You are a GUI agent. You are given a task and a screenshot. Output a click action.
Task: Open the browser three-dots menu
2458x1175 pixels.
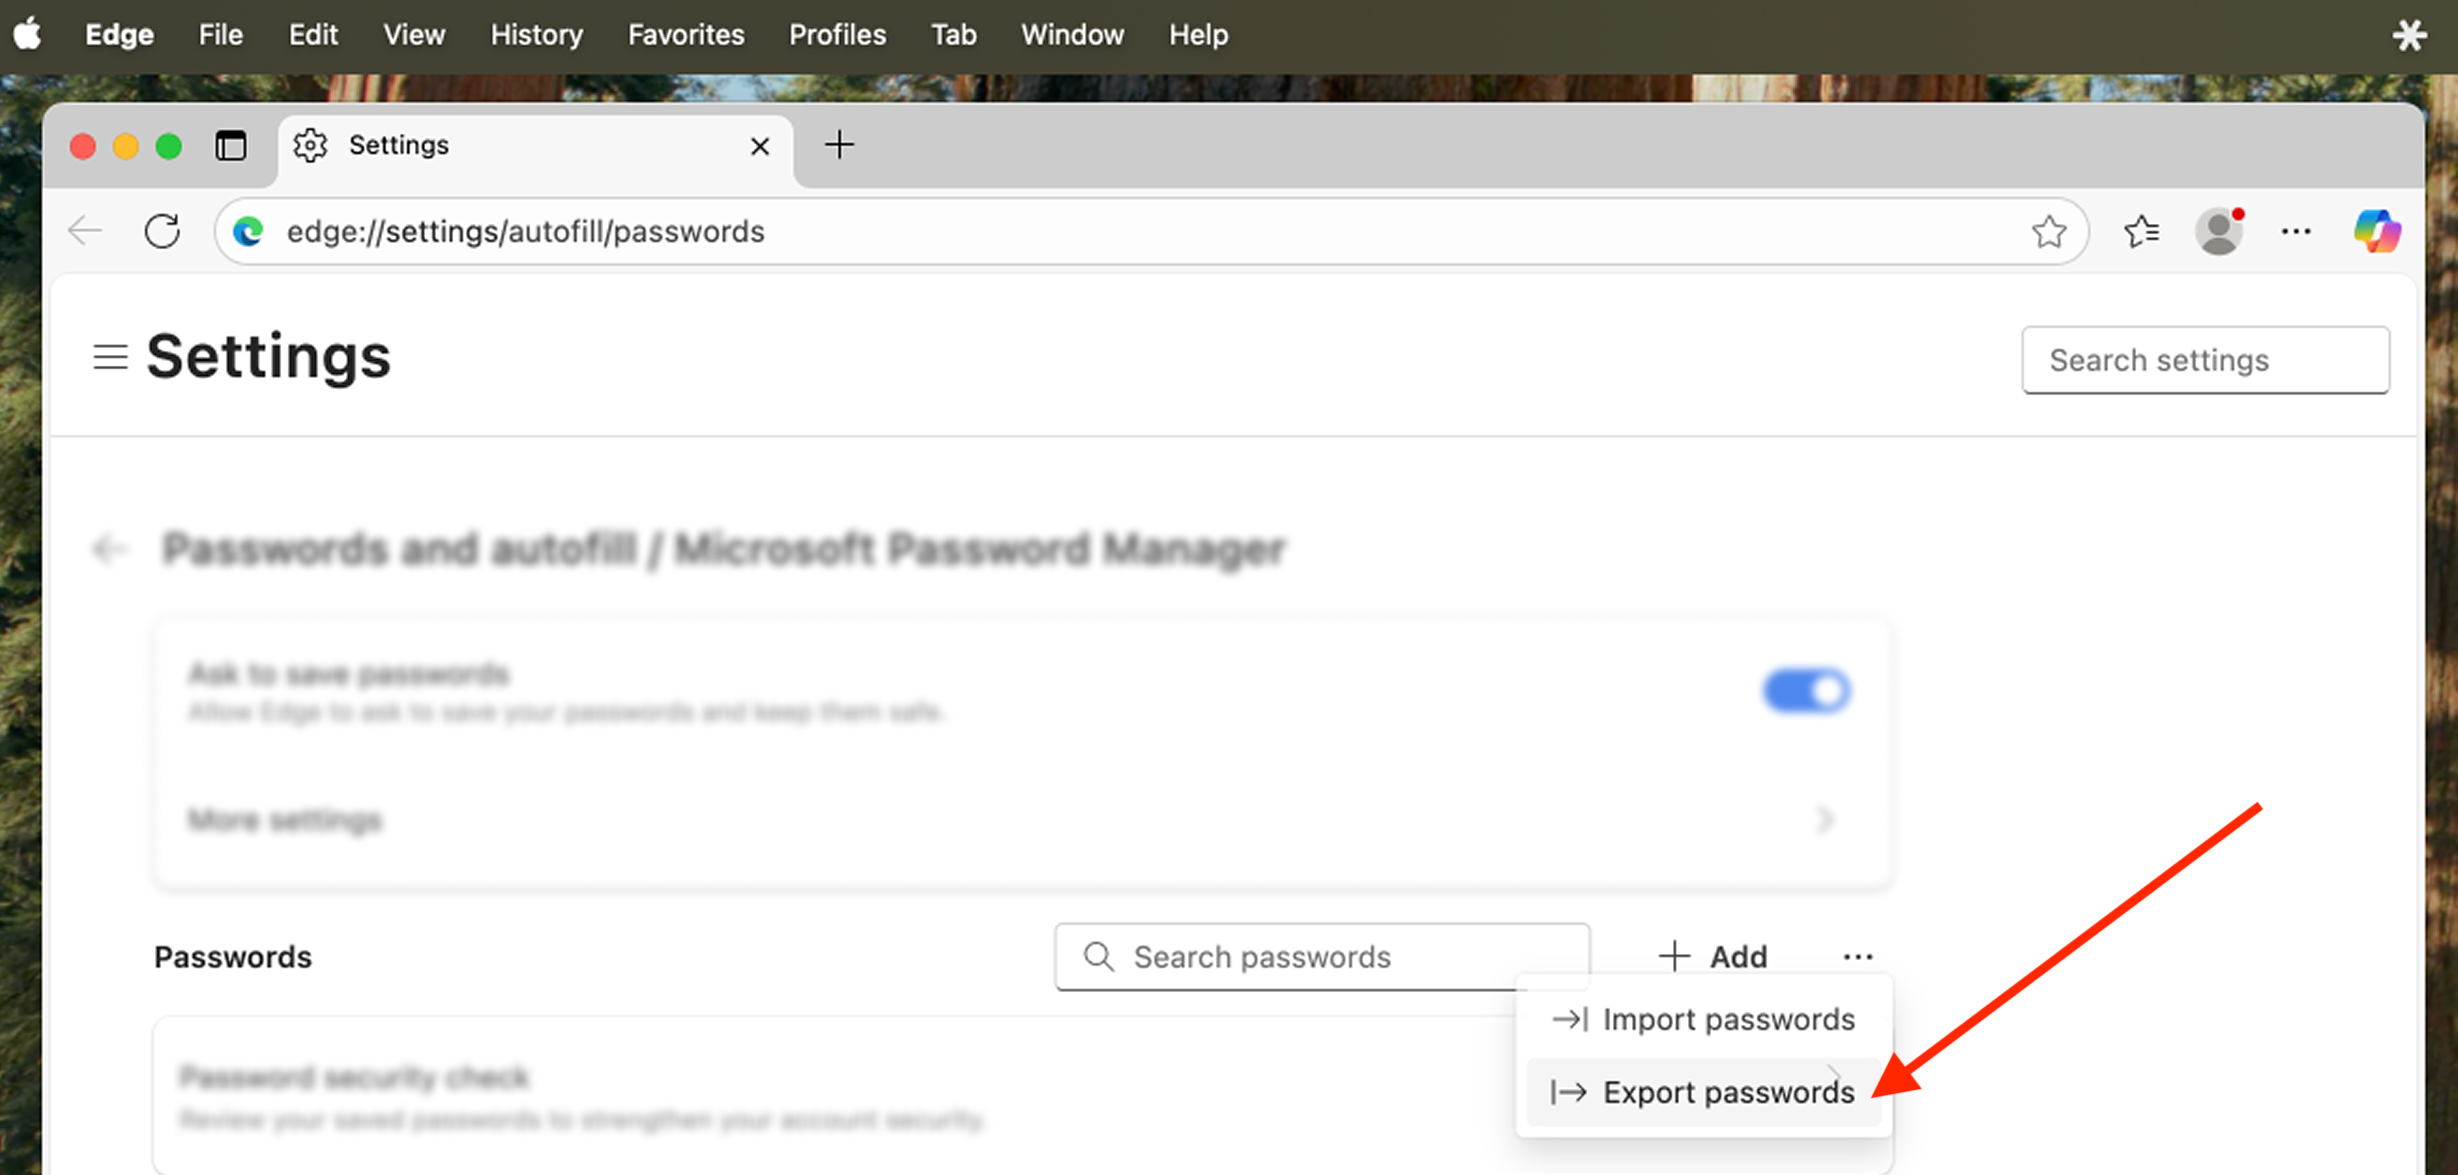[x=2296, y=232]
